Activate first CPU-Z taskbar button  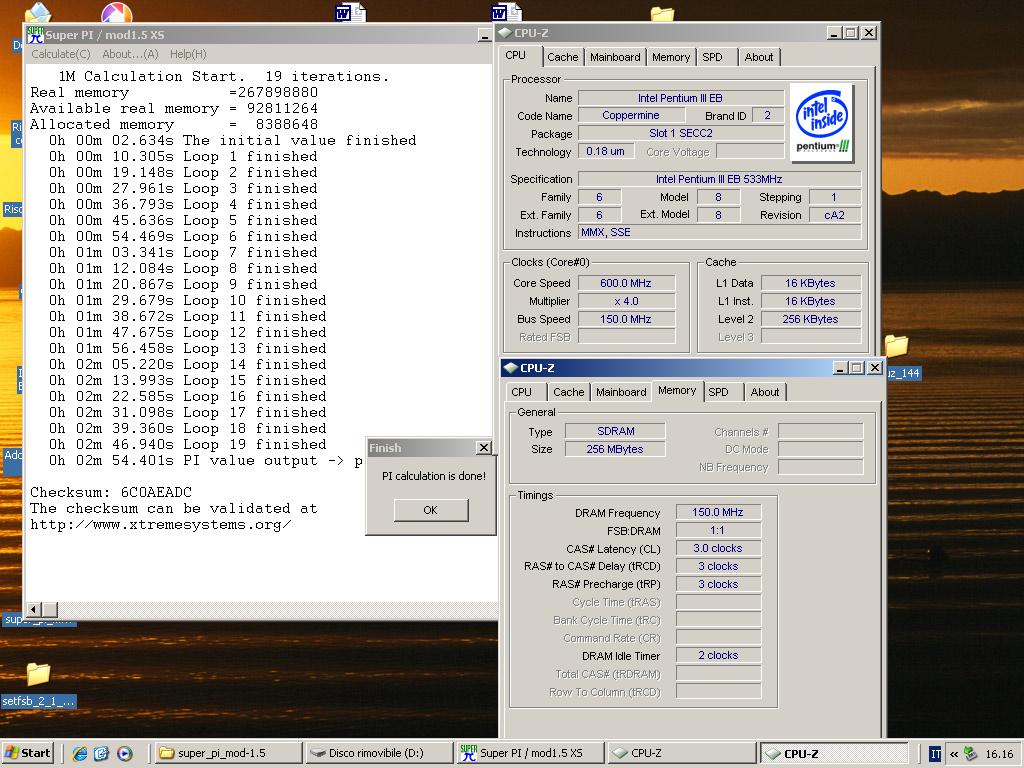click(681, 753)
